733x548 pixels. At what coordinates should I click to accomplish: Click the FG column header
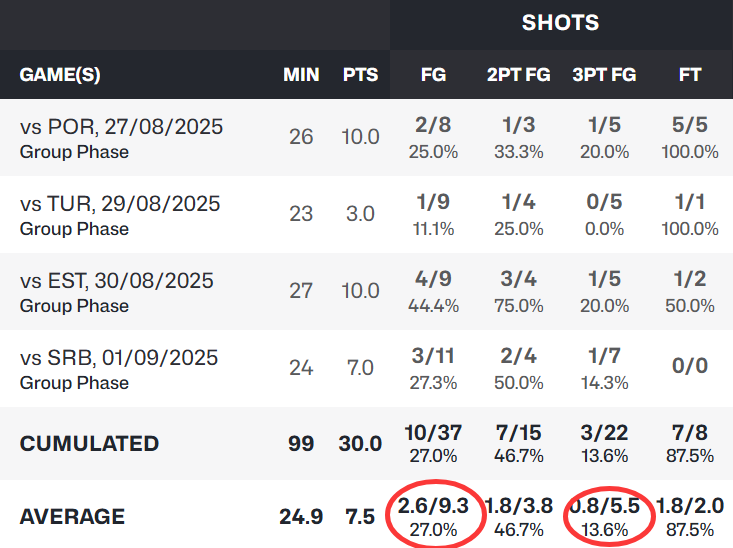click(433, 75)
